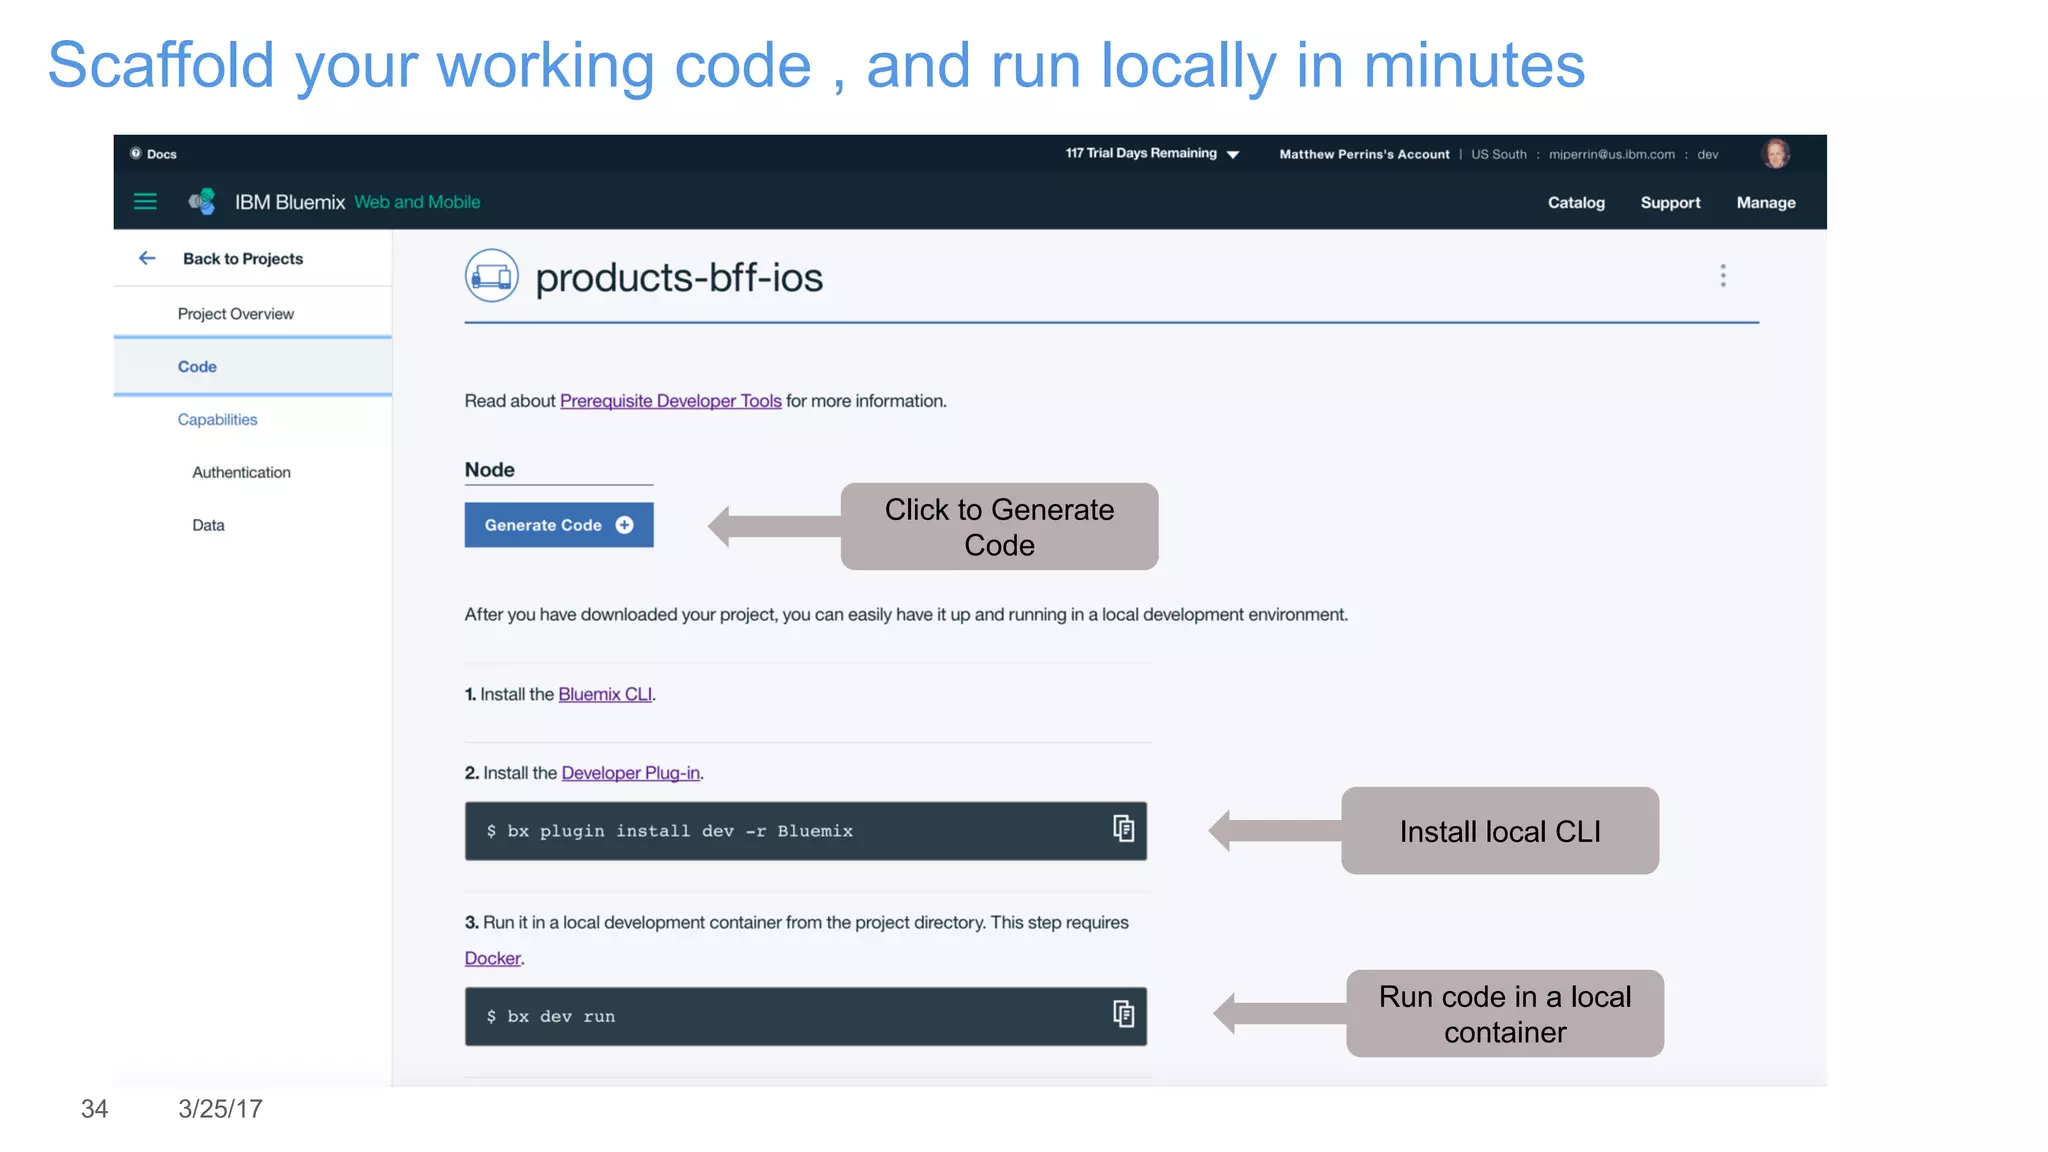Open the three-dot project options menu
Image resolution: width=2048 pixels, height=1152 pixels.
(1722, 276)
